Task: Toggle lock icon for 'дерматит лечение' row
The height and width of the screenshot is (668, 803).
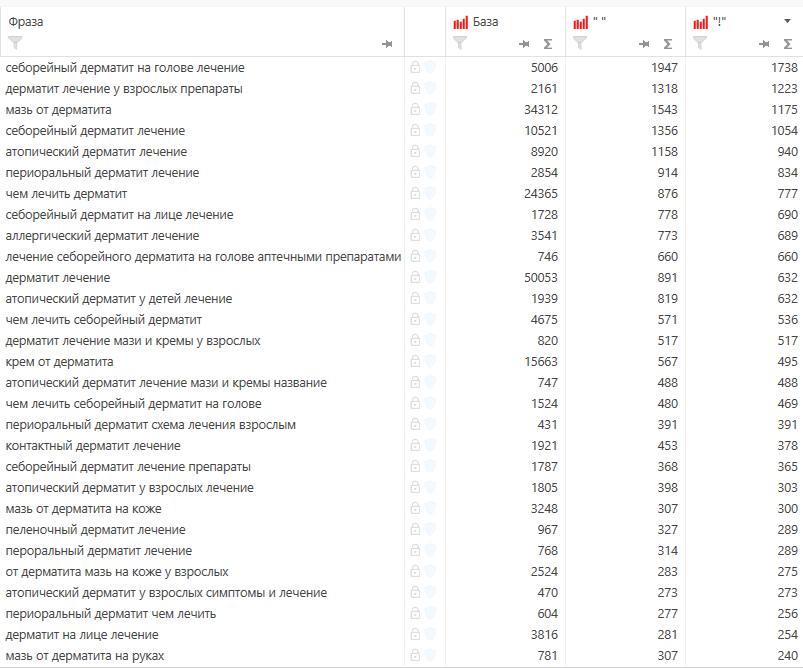Action: 415,278
